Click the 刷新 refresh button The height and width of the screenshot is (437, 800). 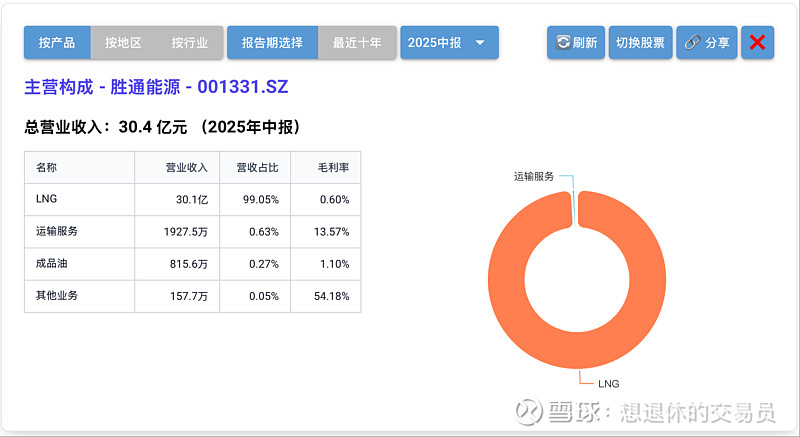[x=576, y=42]
